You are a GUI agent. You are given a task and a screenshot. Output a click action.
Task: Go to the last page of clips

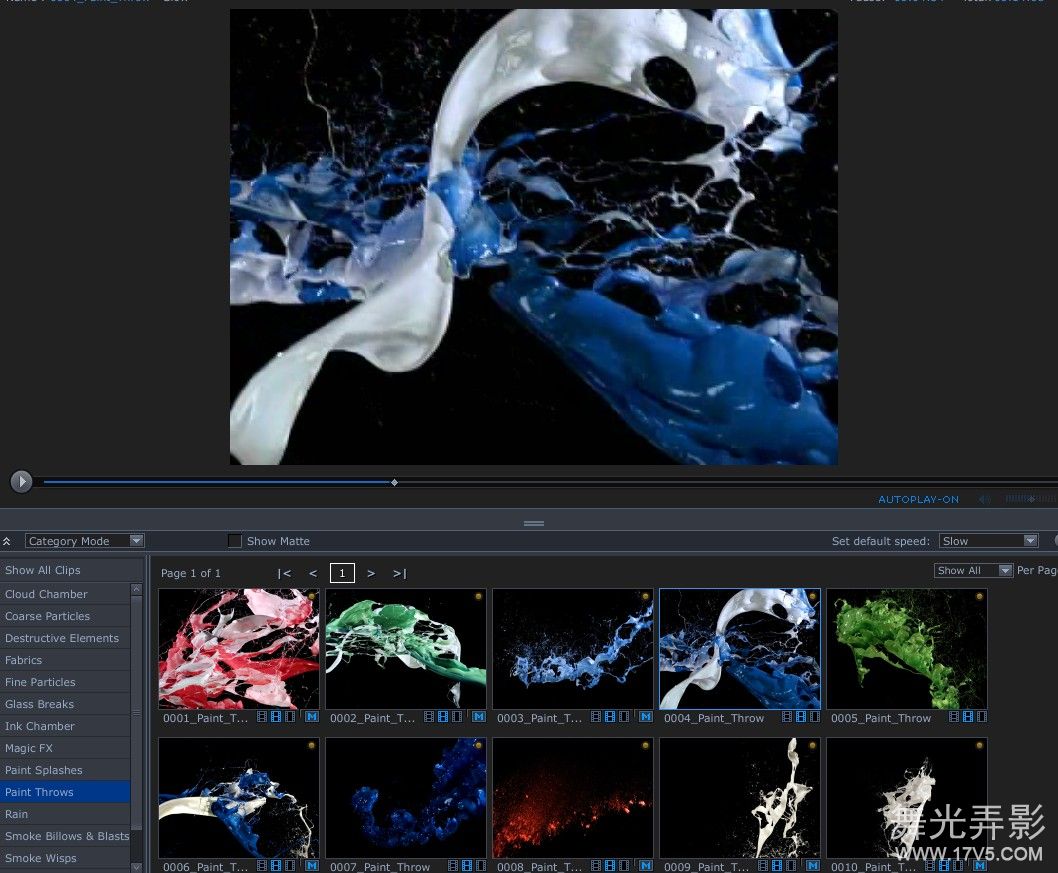pos(399,573)
